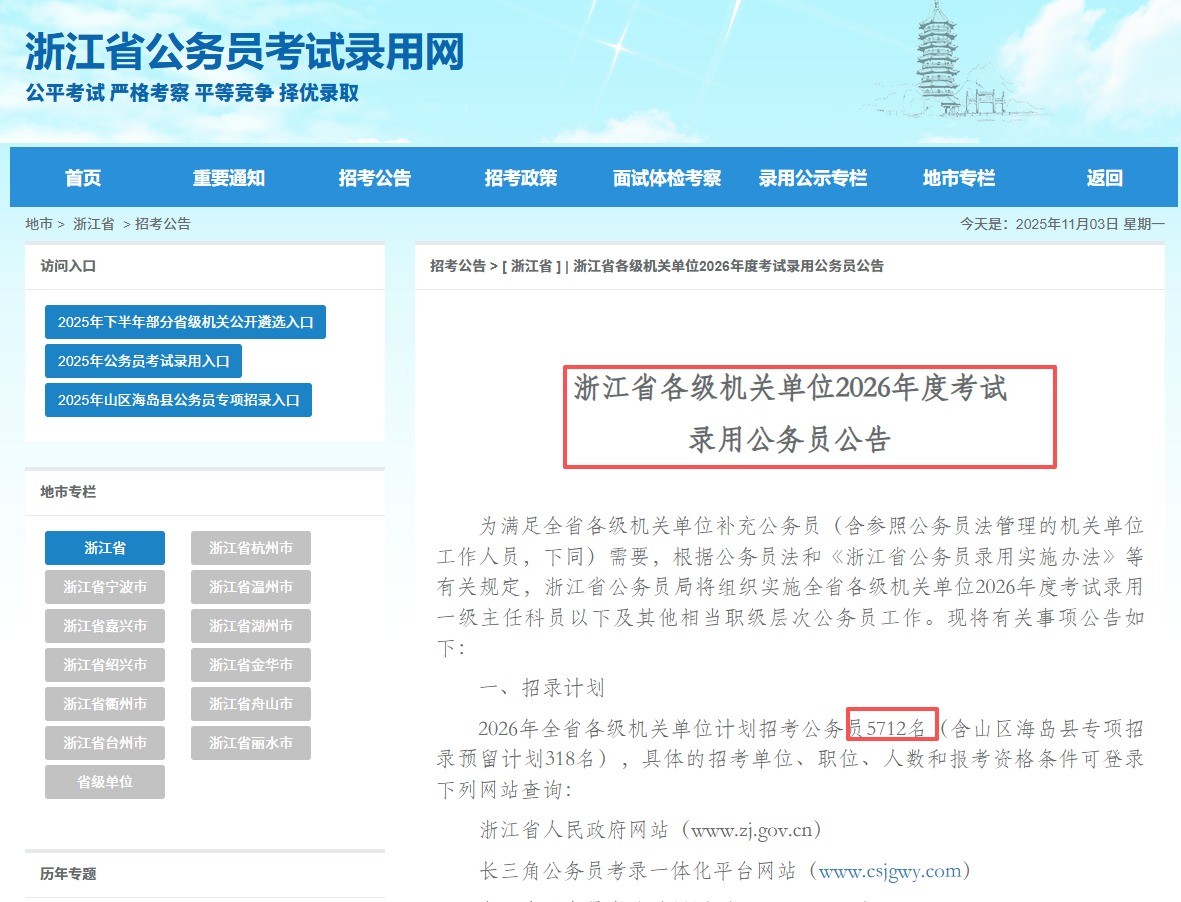
Task: Click 地市专栏 in the top navigation
Action: click(x=959, y=178)
